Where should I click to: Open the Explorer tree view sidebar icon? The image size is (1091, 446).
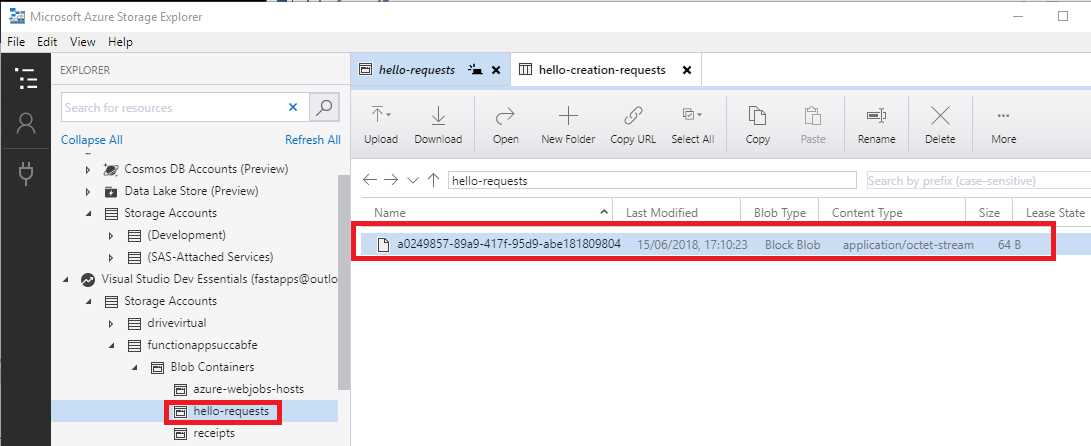26,79
